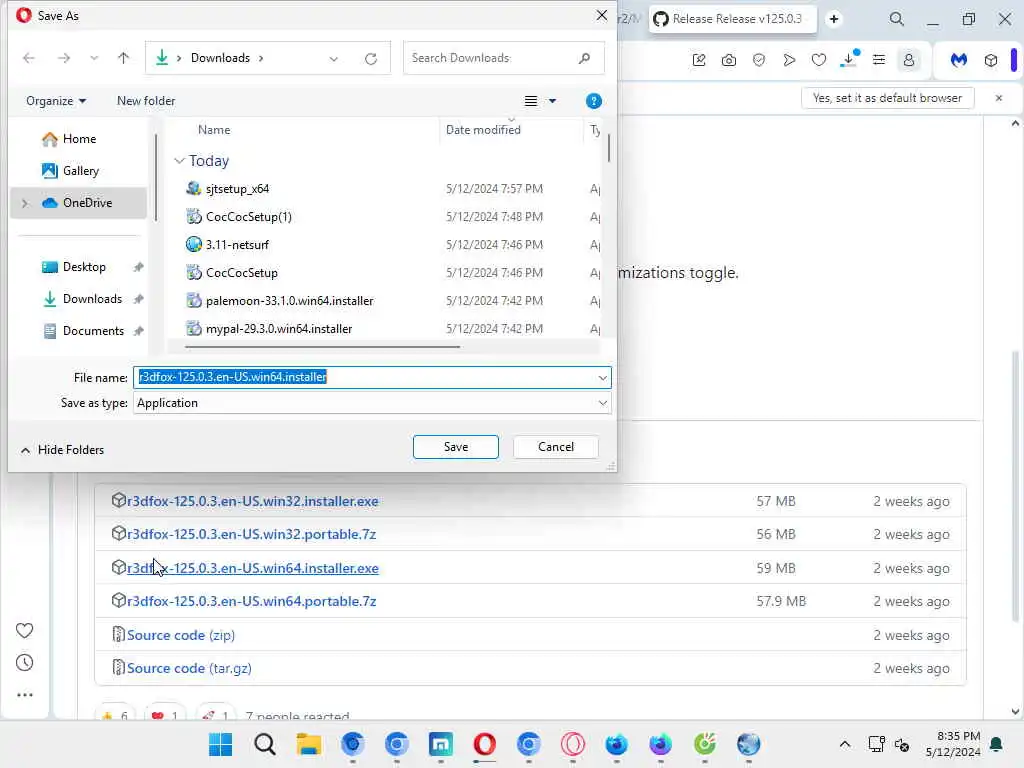Image resolution: width=1024 pixels, height=768 pixels.
Task: Change view layout icon in Save As
Action: point(531,101)
